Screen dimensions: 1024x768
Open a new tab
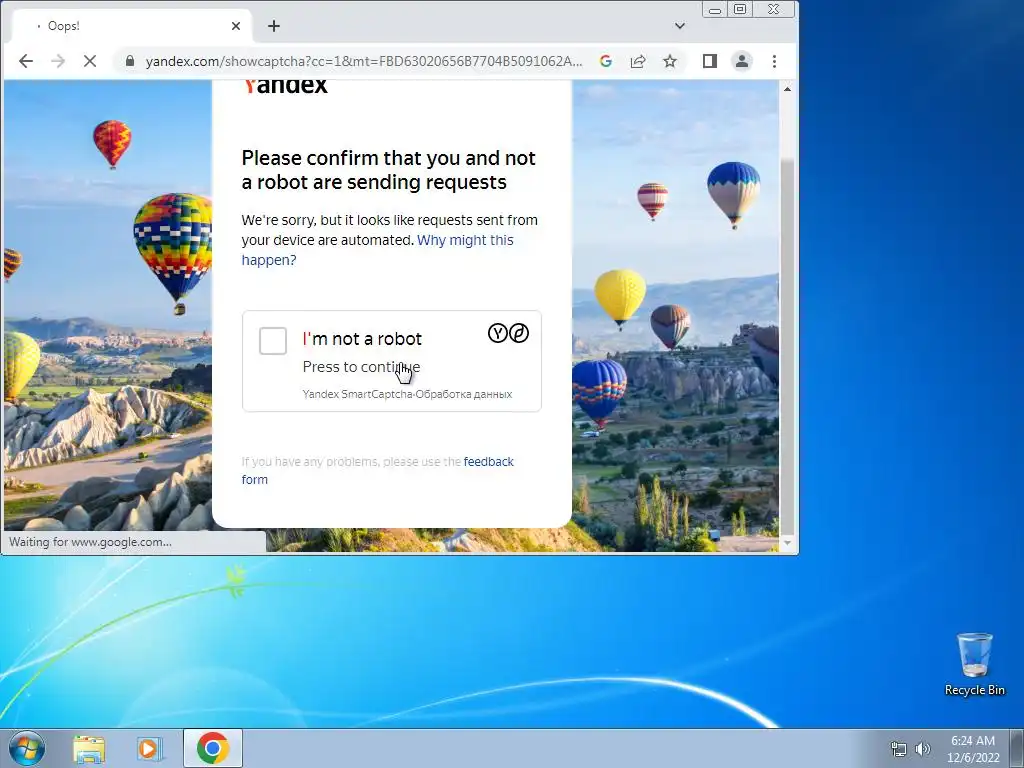(x=274, y=26)
